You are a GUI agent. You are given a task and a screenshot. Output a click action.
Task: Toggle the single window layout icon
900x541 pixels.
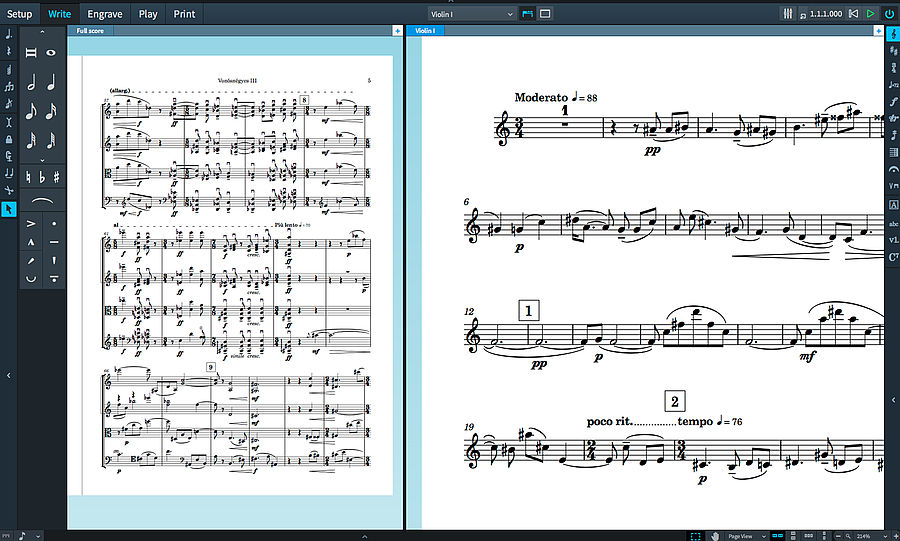545,14
